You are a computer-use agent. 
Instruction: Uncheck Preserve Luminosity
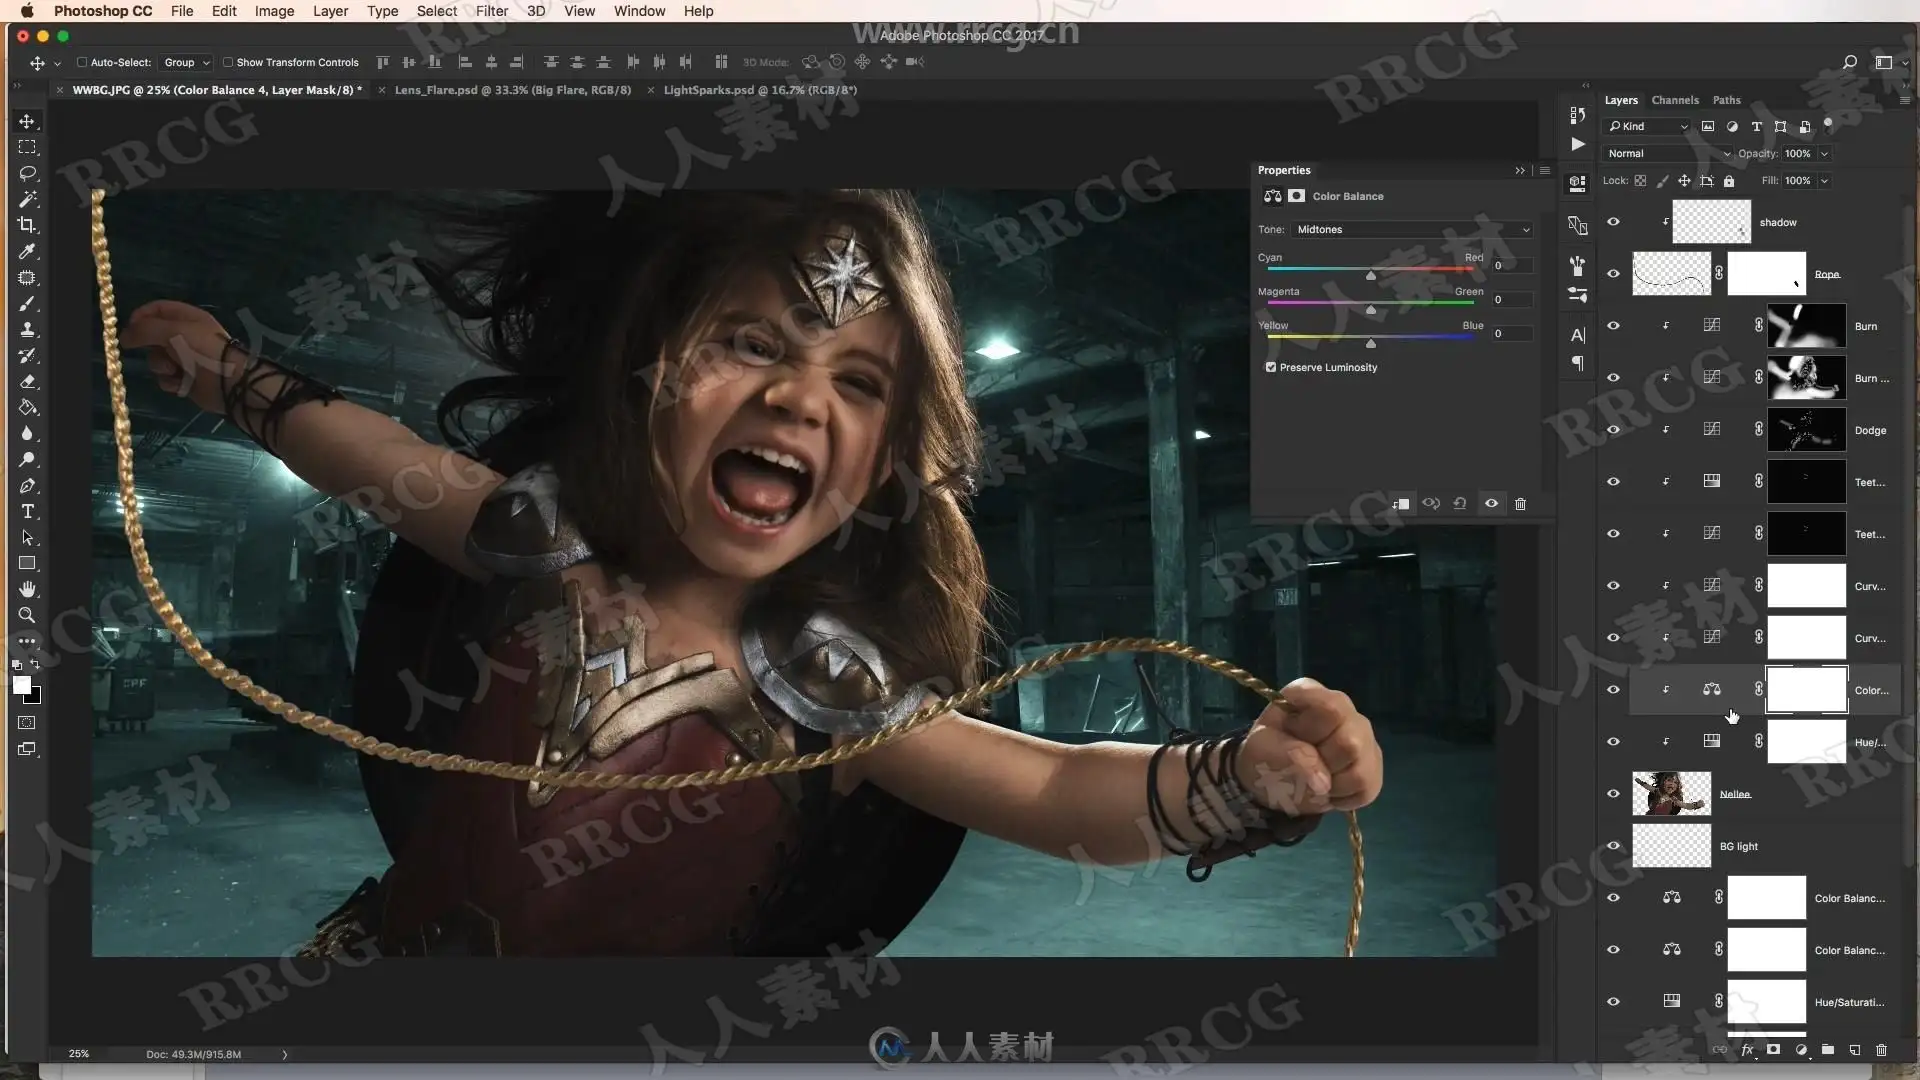point(1271,367)
